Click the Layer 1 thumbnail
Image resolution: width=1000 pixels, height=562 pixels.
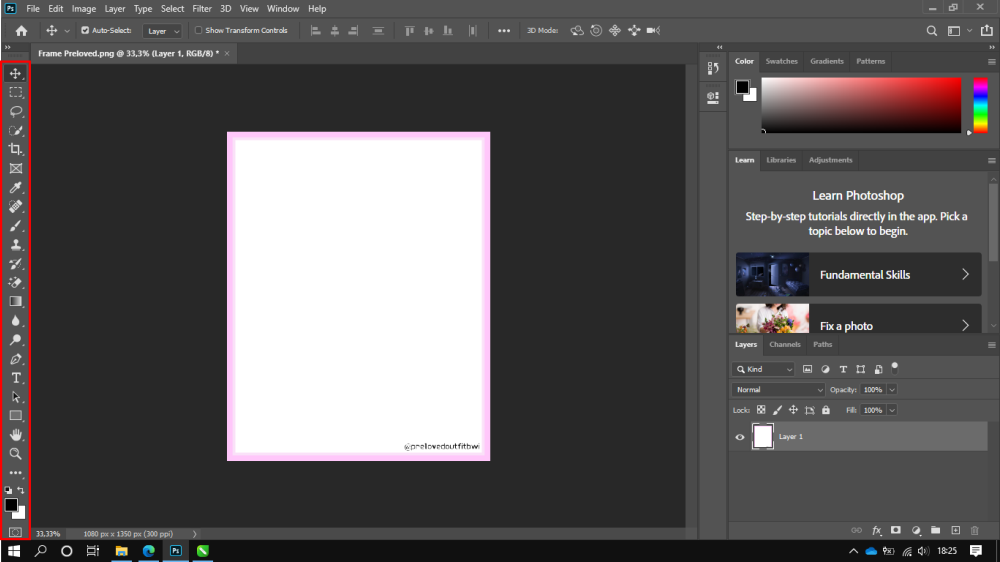[763, 437]
